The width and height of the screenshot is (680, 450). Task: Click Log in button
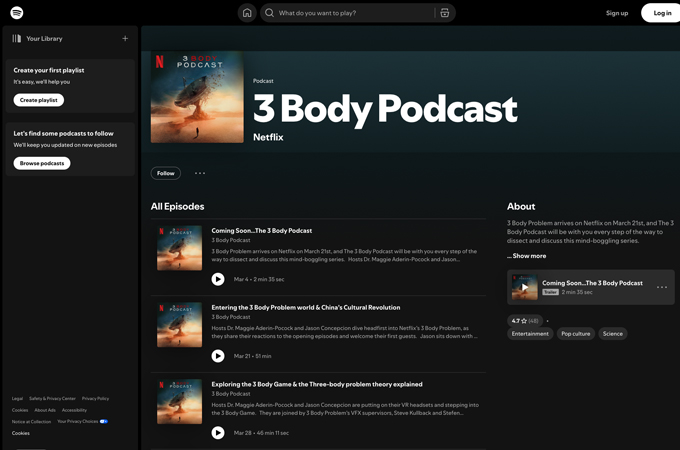(x=661, y=13)
